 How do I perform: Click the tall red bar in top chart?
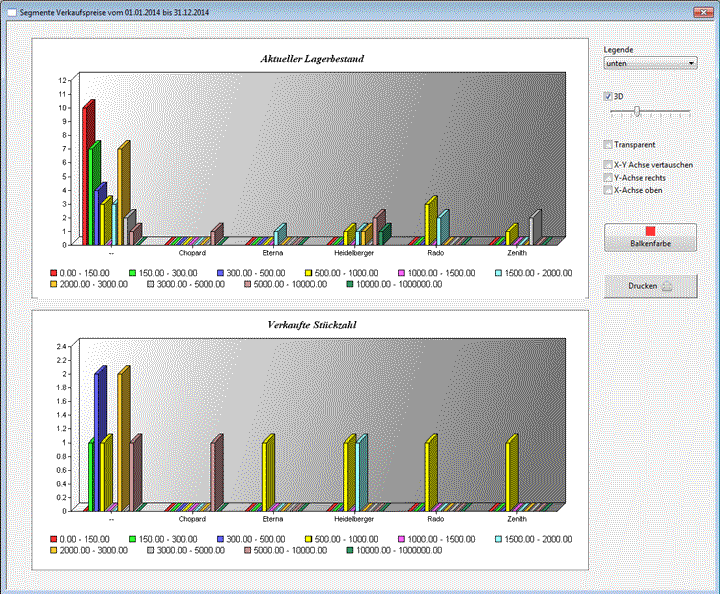tap(87, 174)
